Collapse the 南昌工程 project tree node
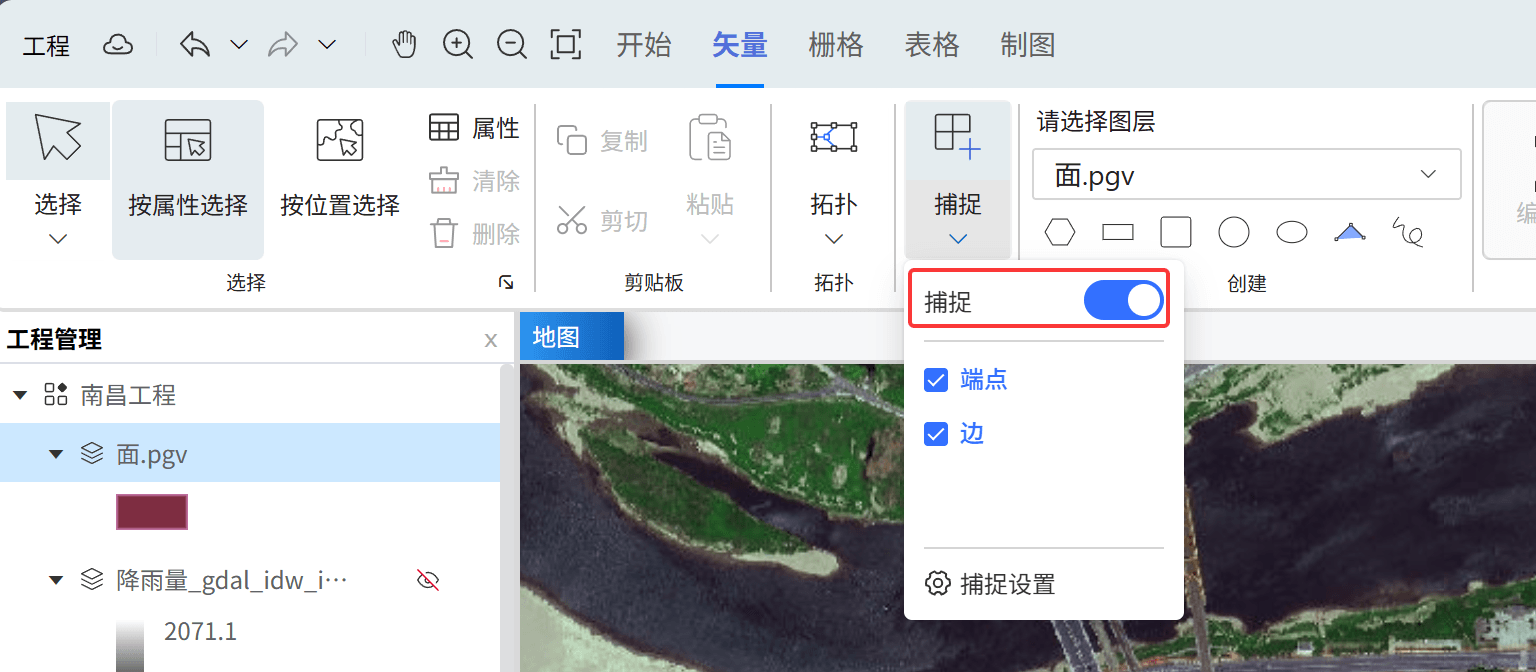This screenshot has width=1536, height=672. (20, 395)
